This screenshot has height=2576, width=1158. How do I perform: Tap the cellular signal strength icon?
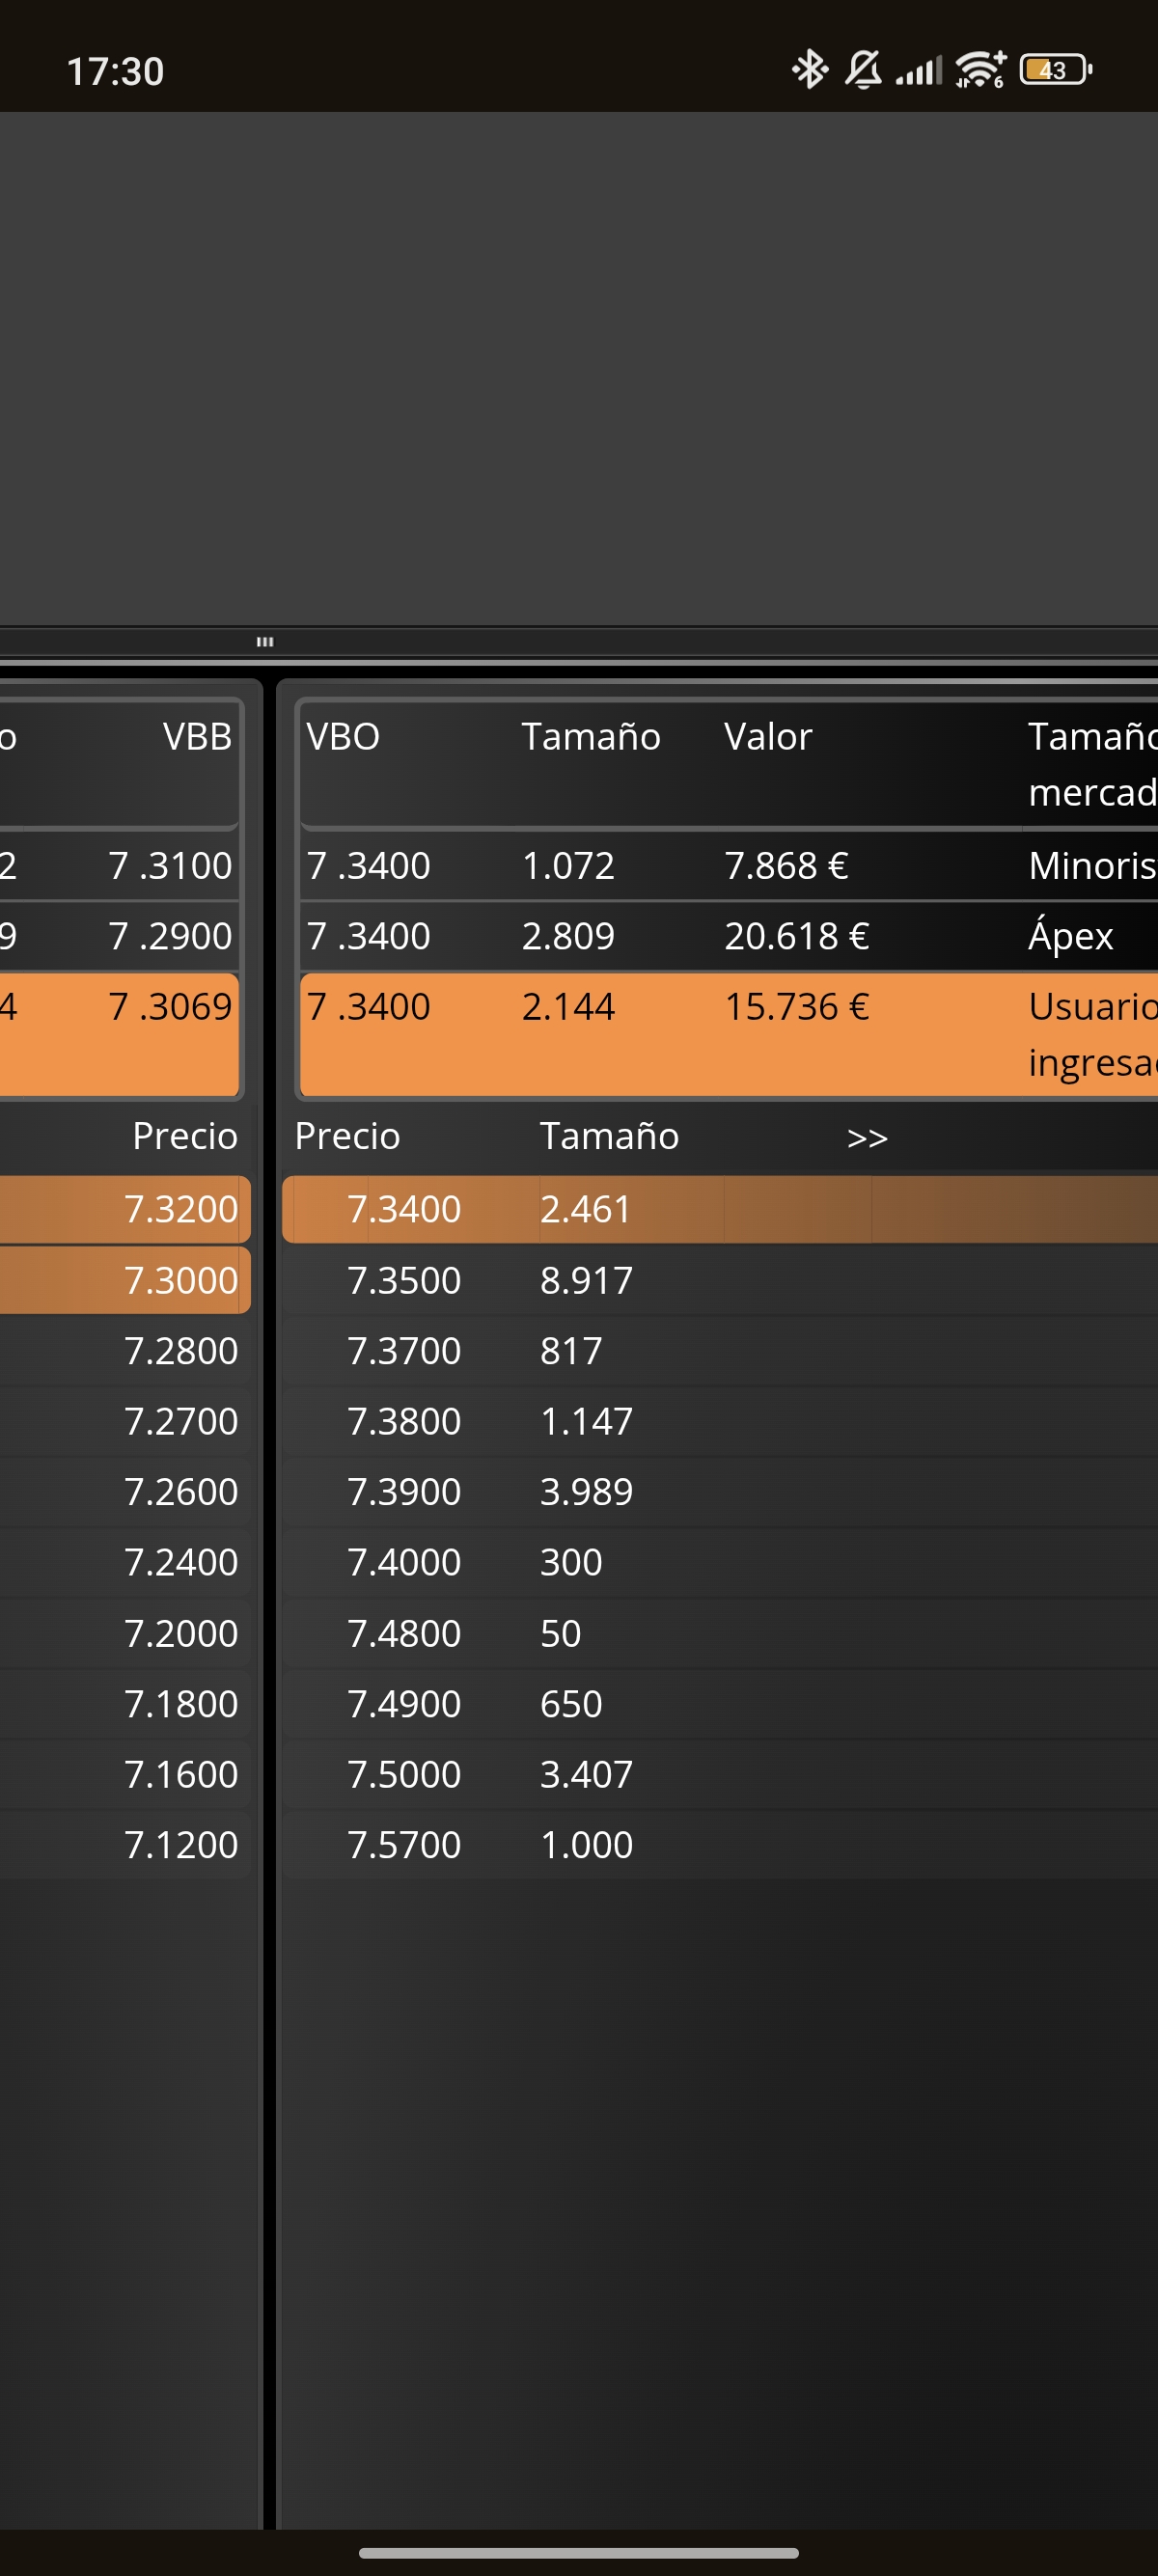919,72
